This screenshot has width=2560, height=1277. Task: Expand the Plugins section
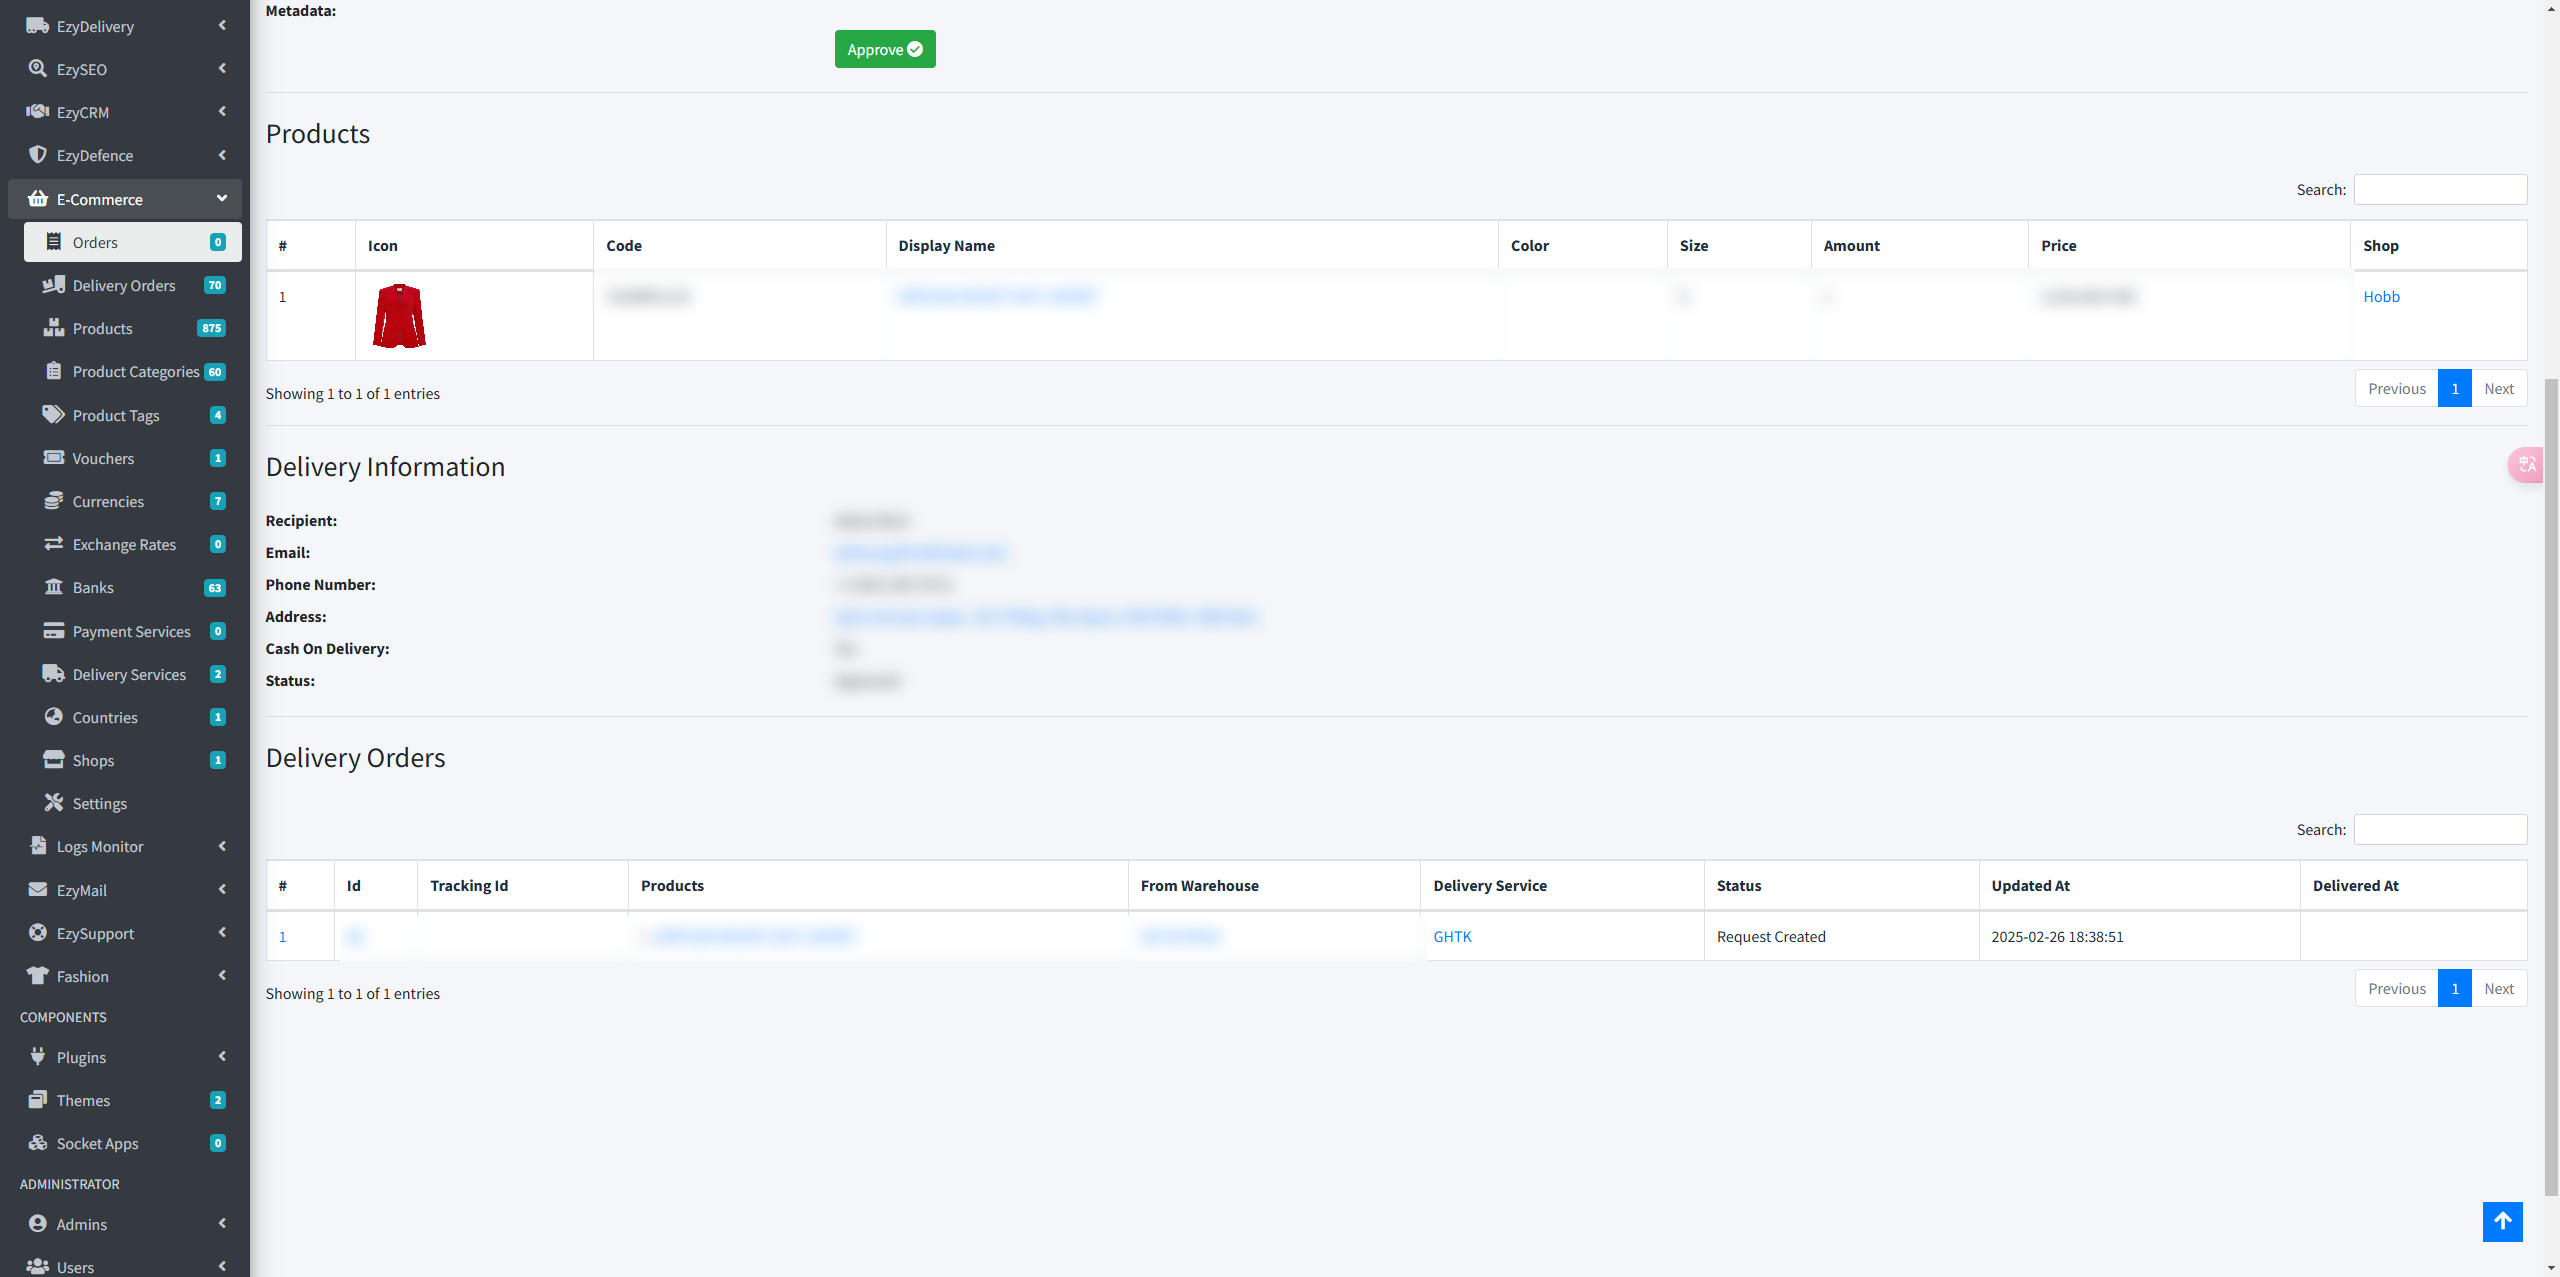(x=221, y=1057)
